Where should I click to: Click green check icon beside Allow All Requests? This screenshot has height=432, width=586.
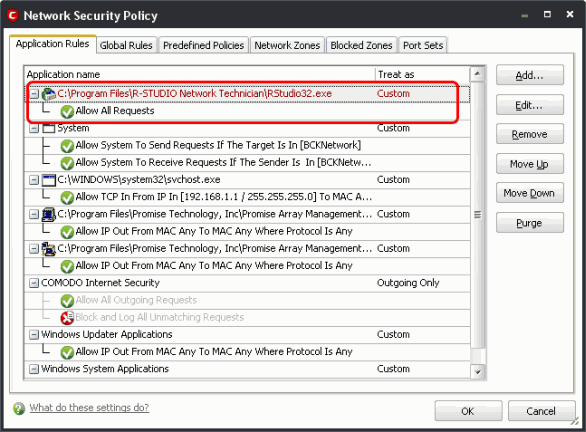click(67, 111)
